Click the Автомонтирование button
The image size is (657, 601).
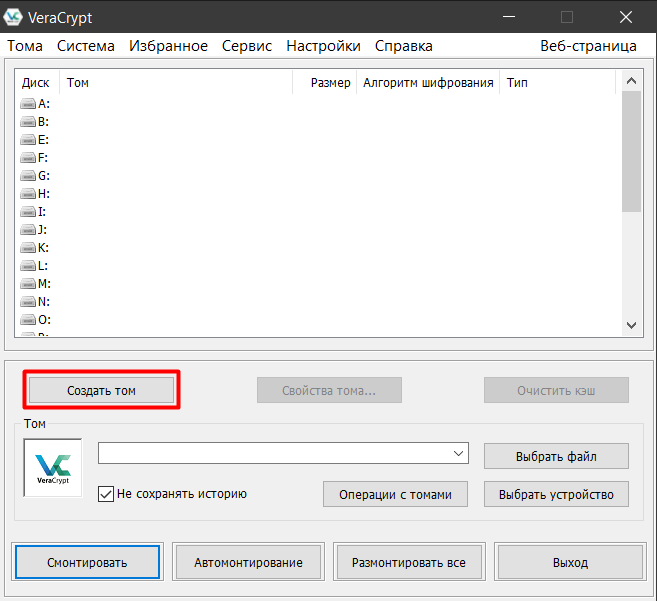pos(248,562)
